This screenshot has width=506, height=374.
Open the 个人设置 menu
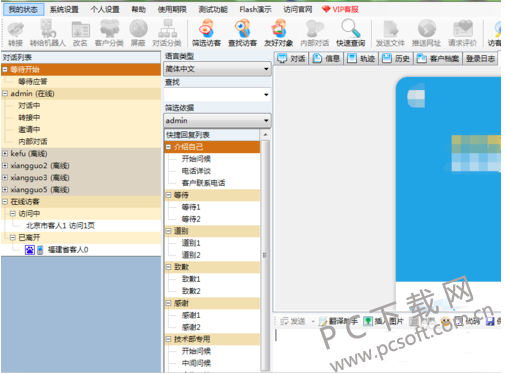(x=105, y=9)
